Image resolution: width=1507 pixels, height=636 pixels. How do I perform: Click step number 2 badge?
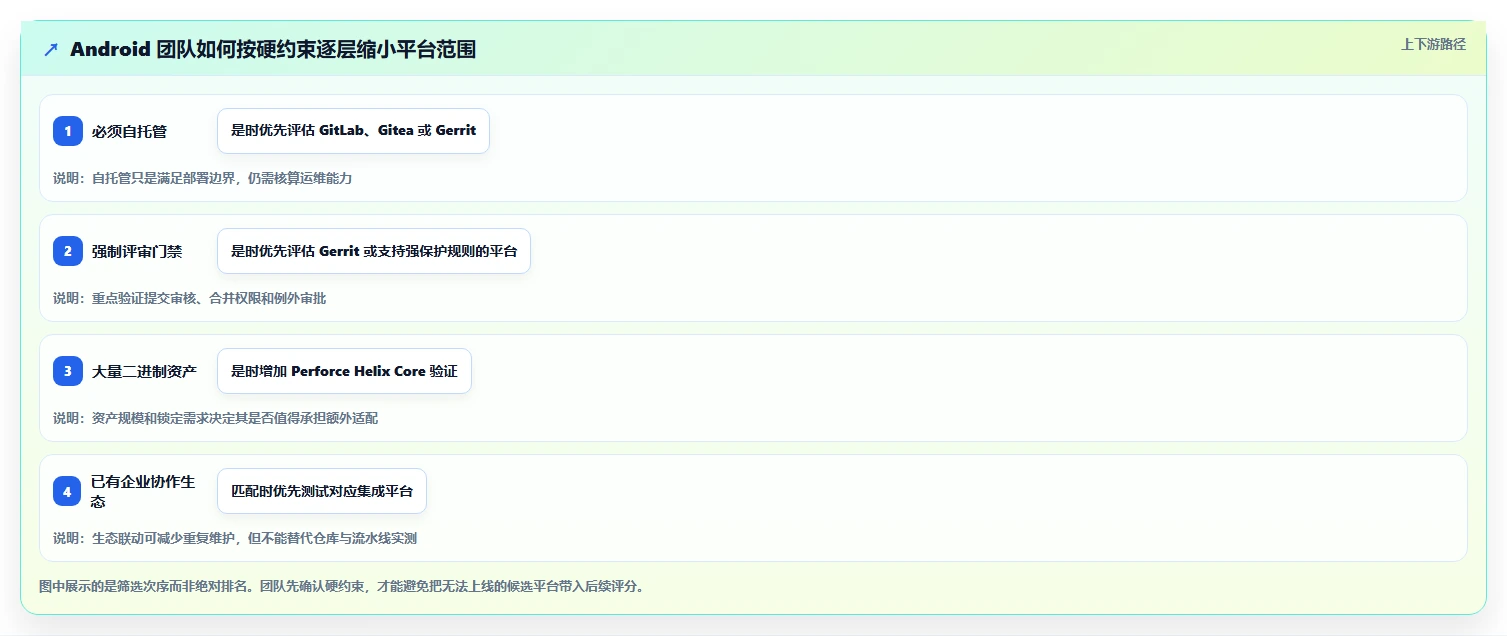(x=68, y=251)
